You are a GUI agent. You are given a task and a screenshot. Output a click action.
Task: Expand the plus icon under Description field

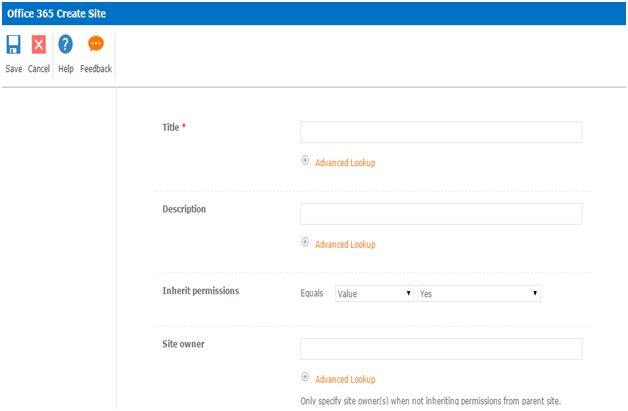305,242
